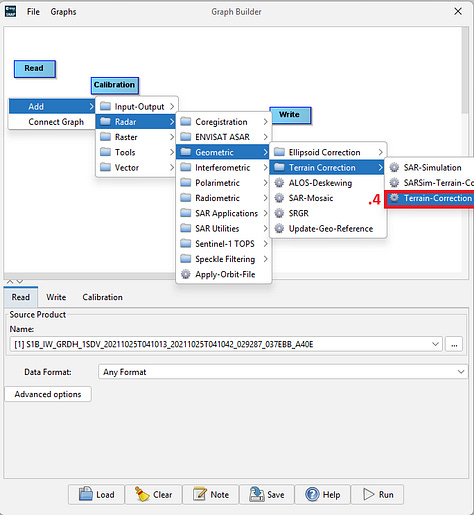The image size is (474, 515).
Task: Click the Radiometric folder icon
Action: pos(186,198)
